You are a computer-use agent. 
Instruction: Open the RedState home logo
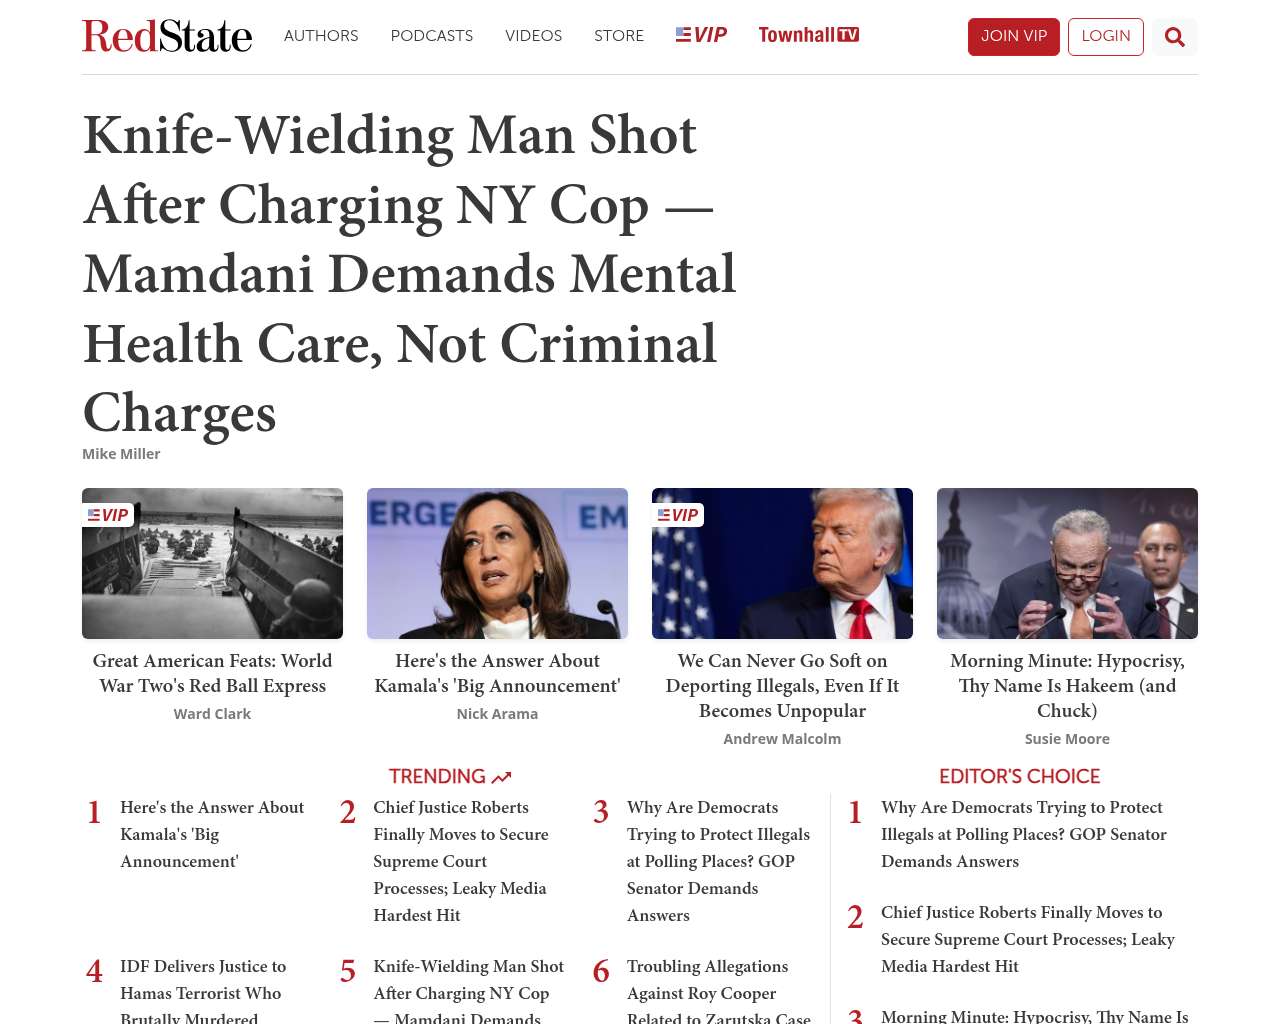(x=167, y=36)
